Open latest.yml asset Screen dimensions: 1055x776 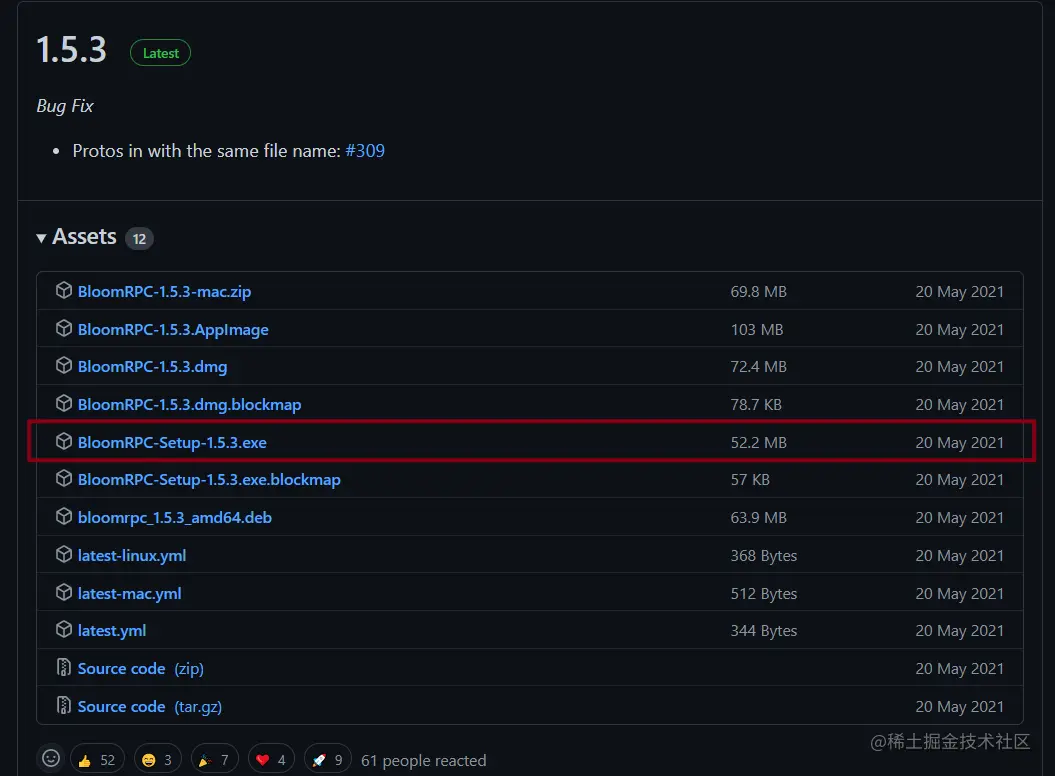tap(112, 631)
